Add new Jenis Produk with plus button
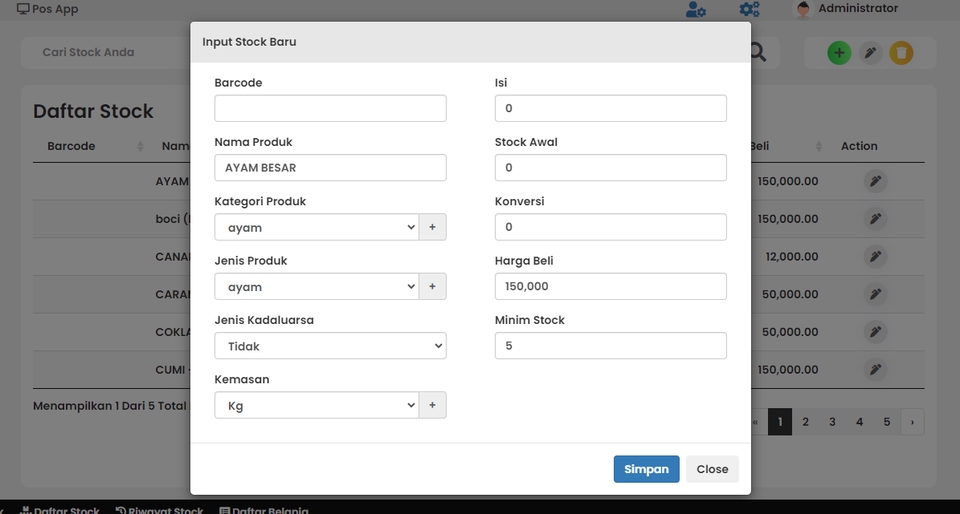This screenshot has width=960, height=514. click(432, 286)
